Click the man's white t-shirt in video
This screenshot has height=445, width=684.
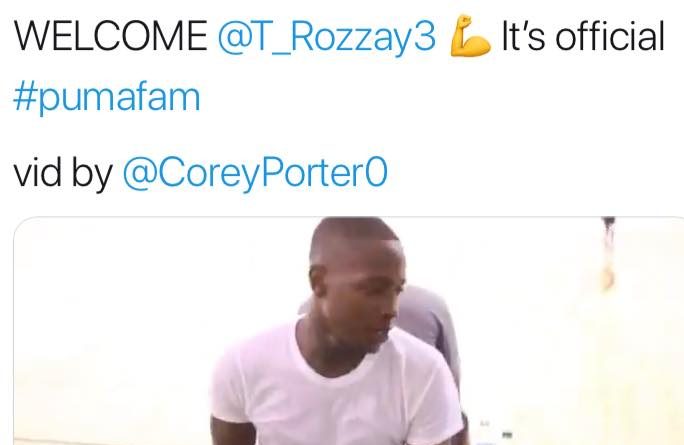click(x=336, y=388)
